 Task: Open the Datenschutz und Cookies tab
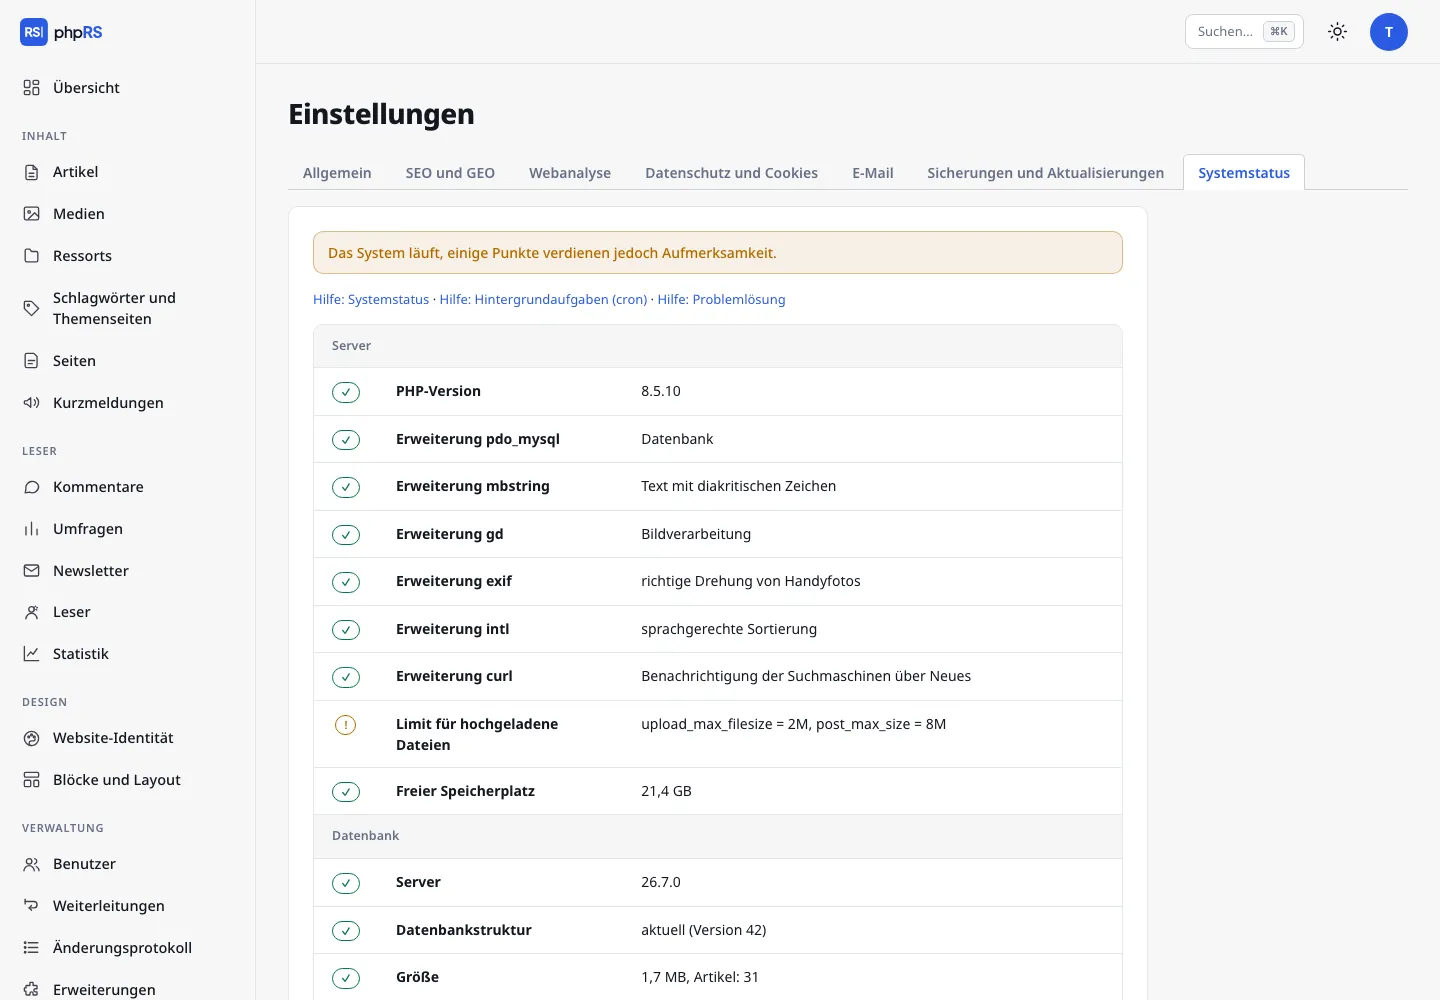point(732,173)
